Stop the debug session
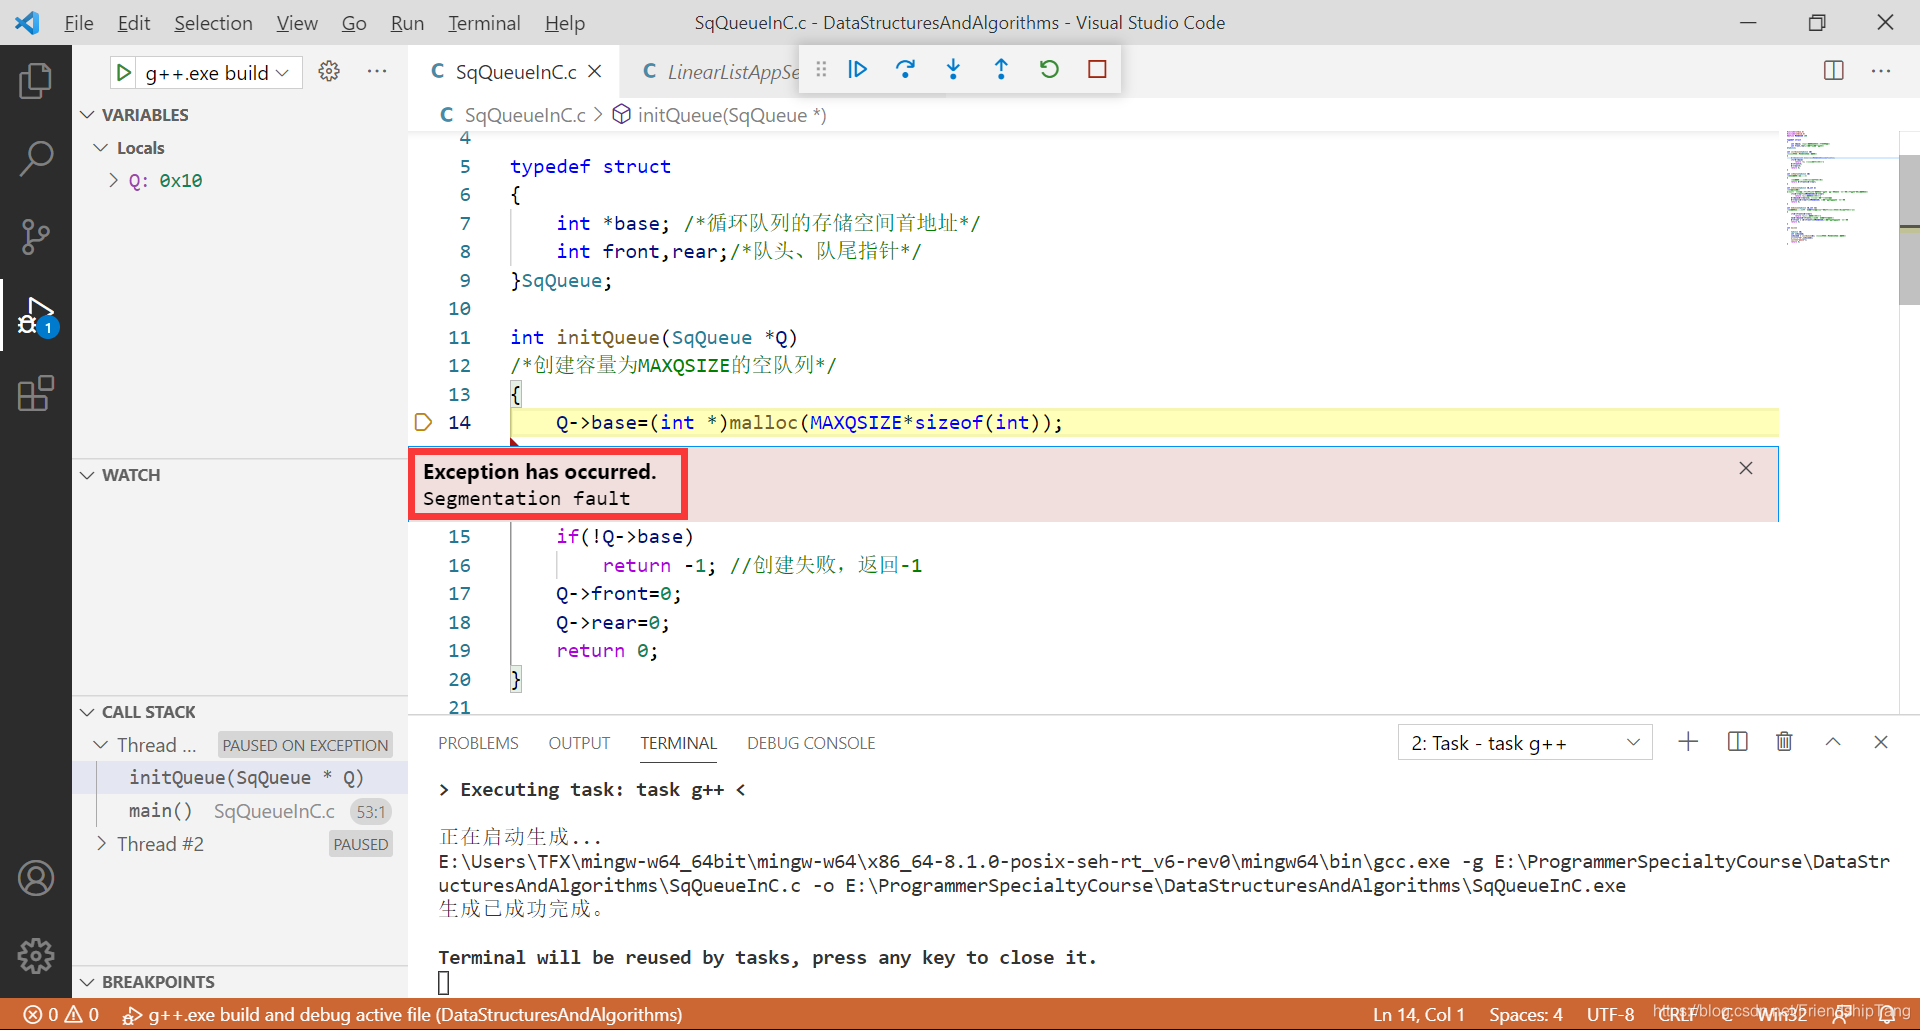1920x1030 pixels. pyautogui.click(x=1097, y=69)
